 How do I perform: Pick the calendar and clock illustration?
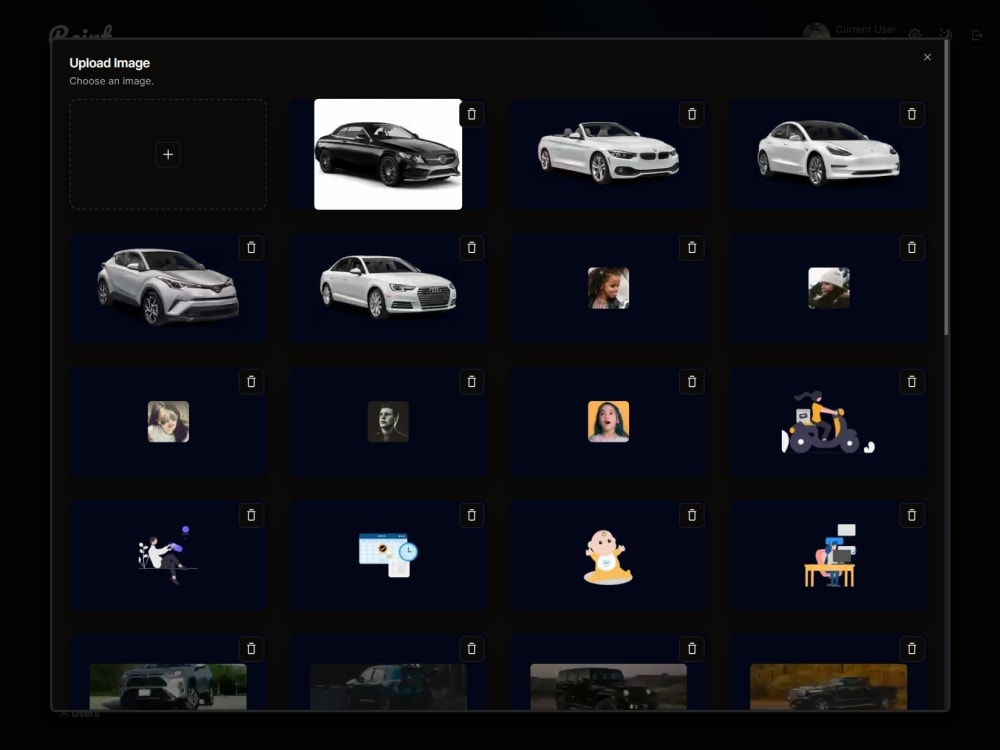(x=388, y=555)
